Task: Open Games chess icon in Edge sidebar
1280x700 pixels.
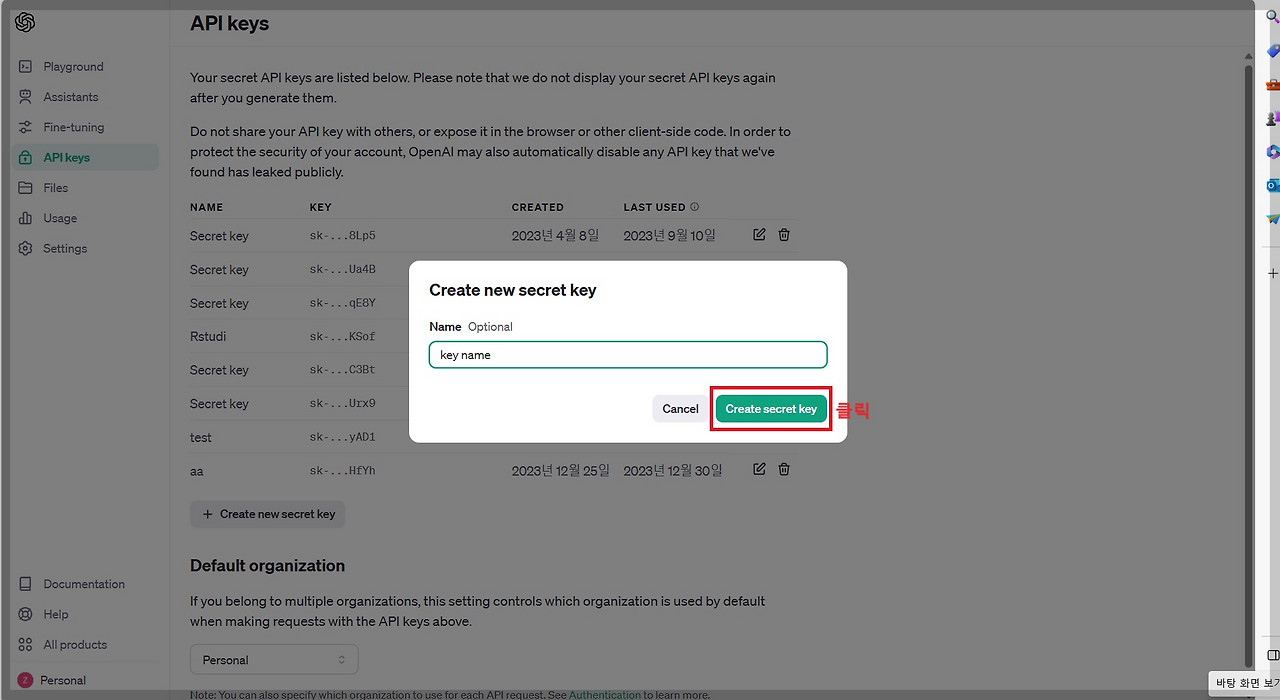Action: (x=1273, y=118)
